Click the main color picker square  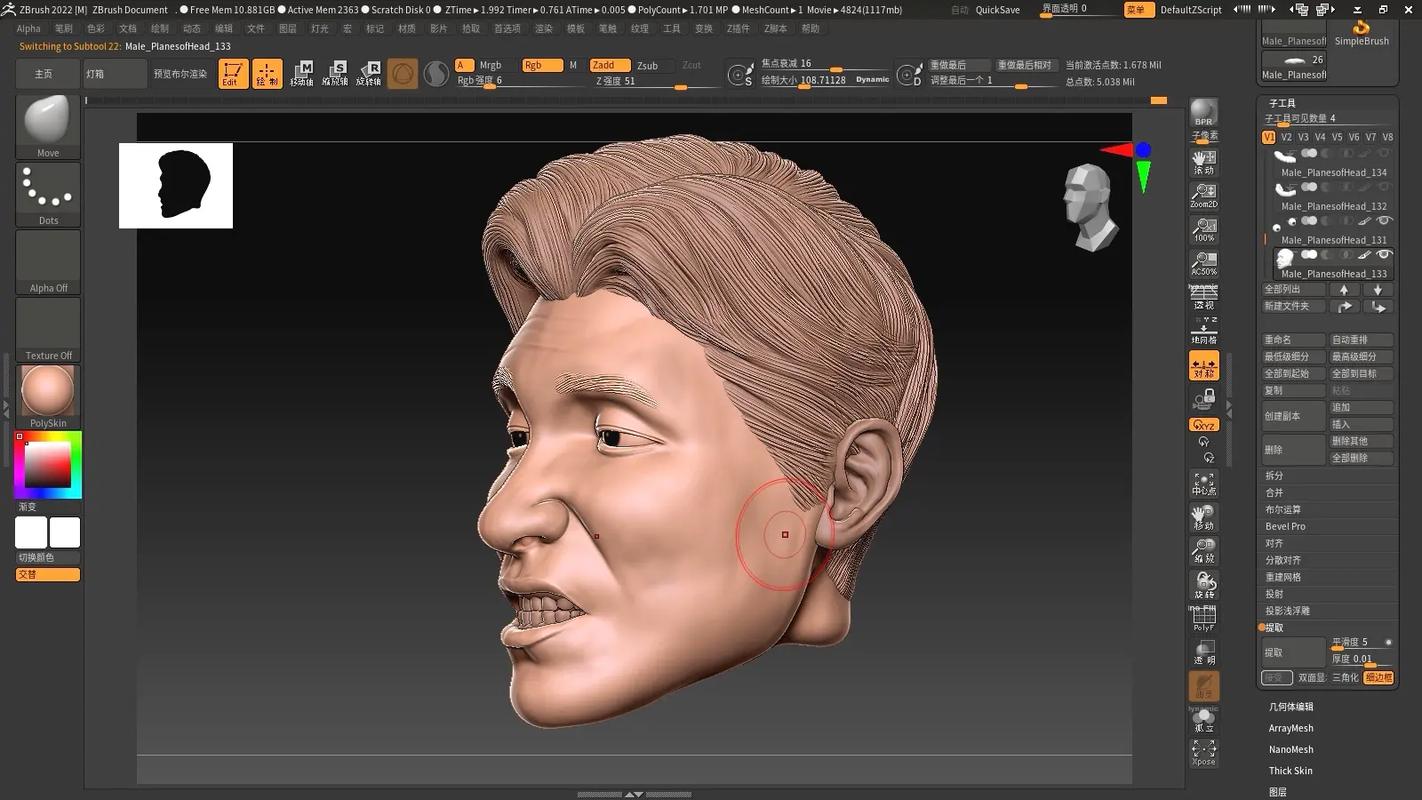pyautogui.click(x=48, y=464)
